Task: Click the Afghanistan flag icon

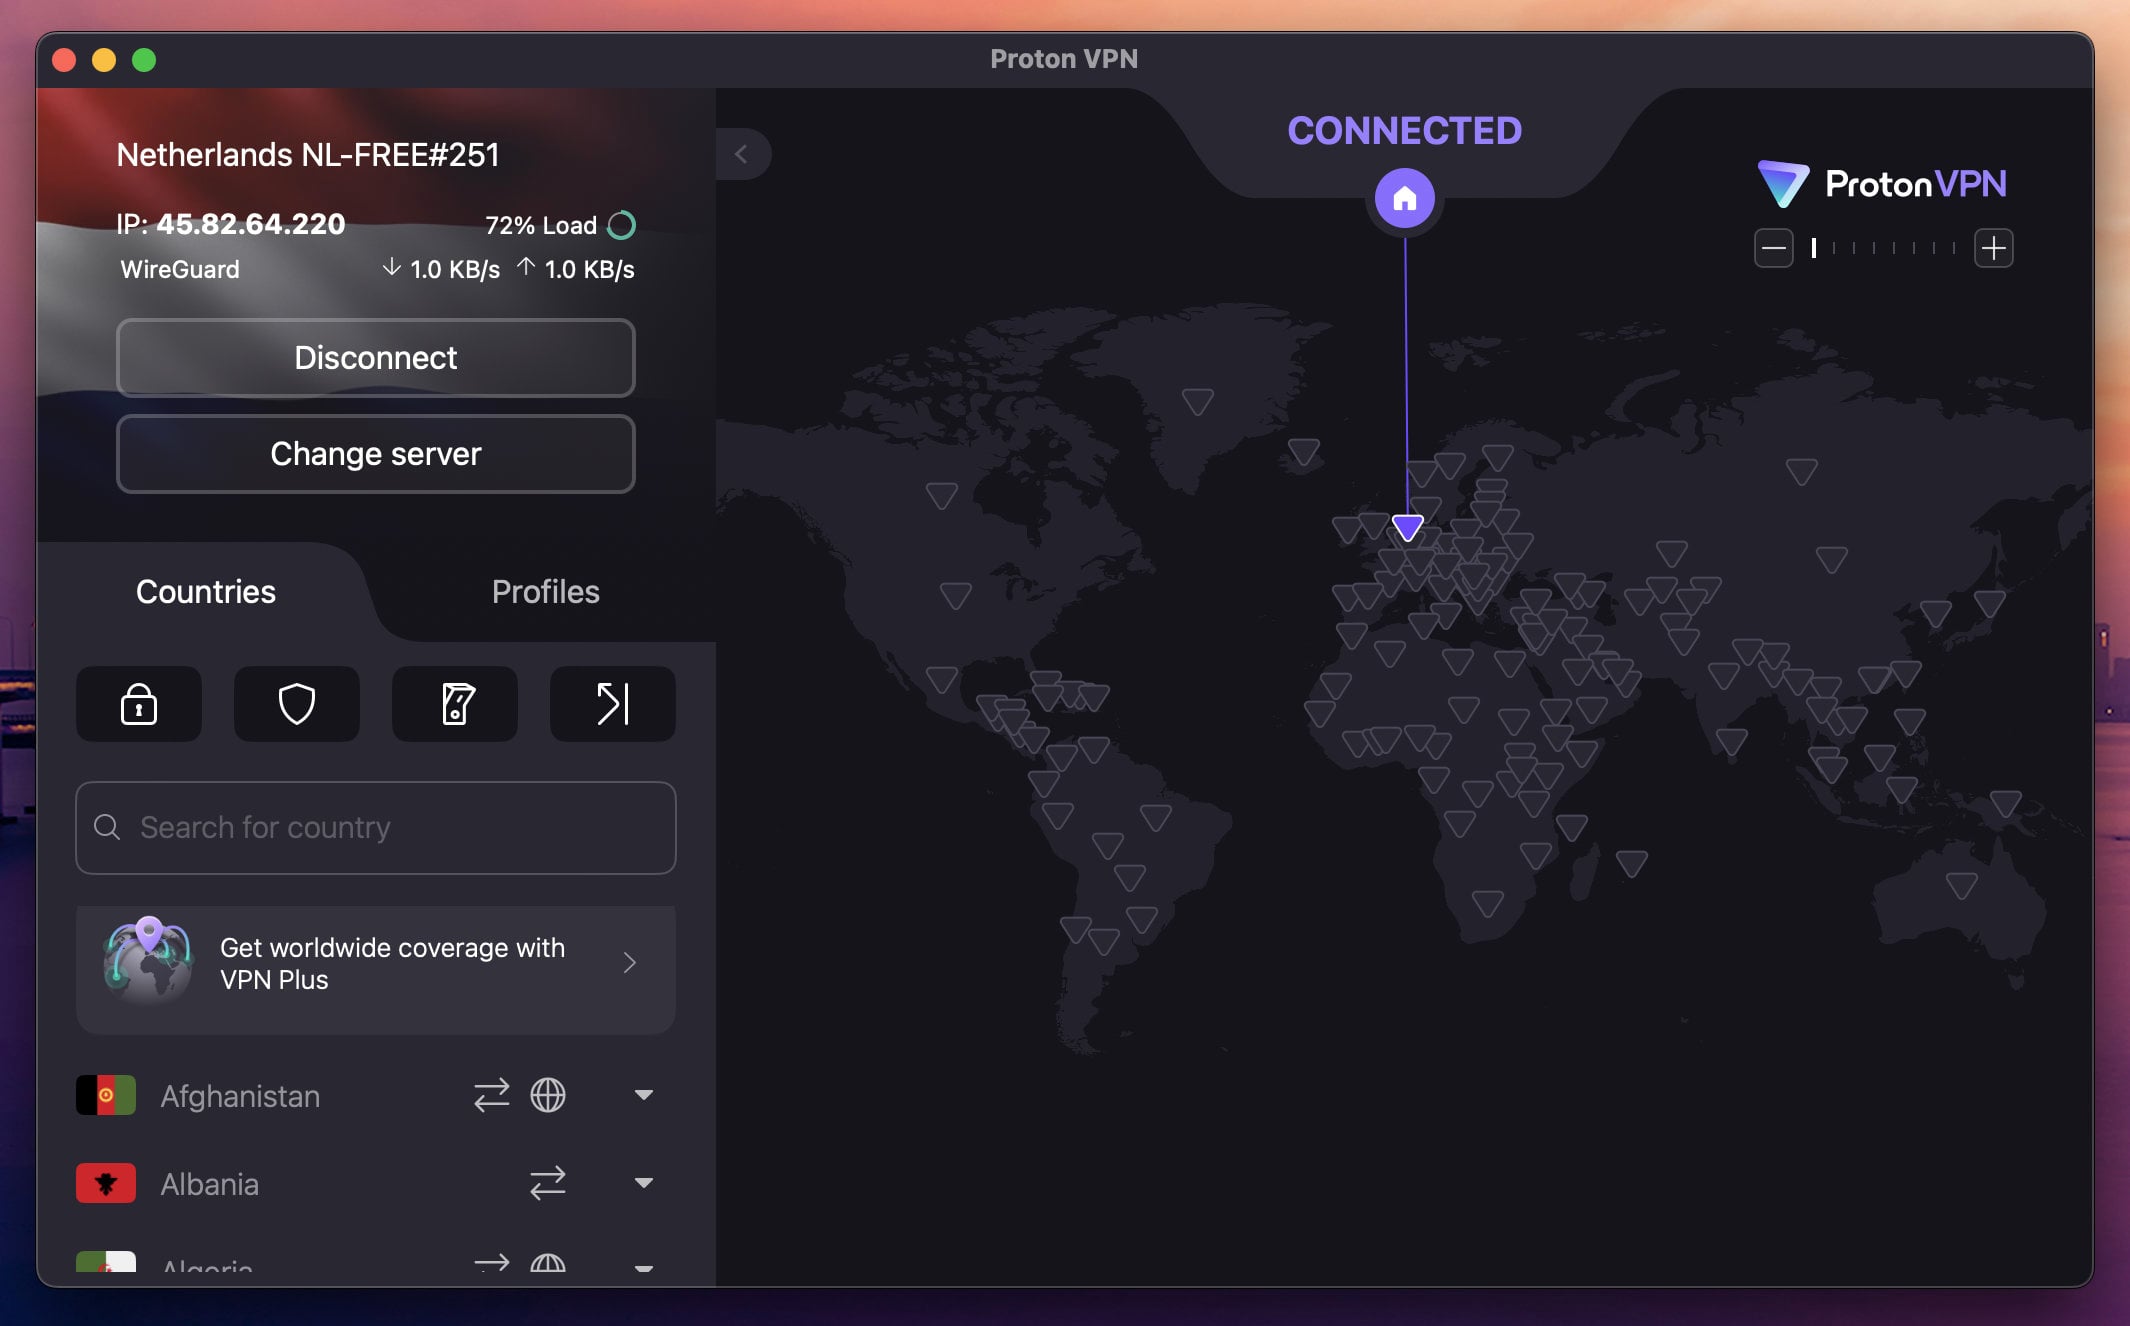Action: (x=106, y=1095)
